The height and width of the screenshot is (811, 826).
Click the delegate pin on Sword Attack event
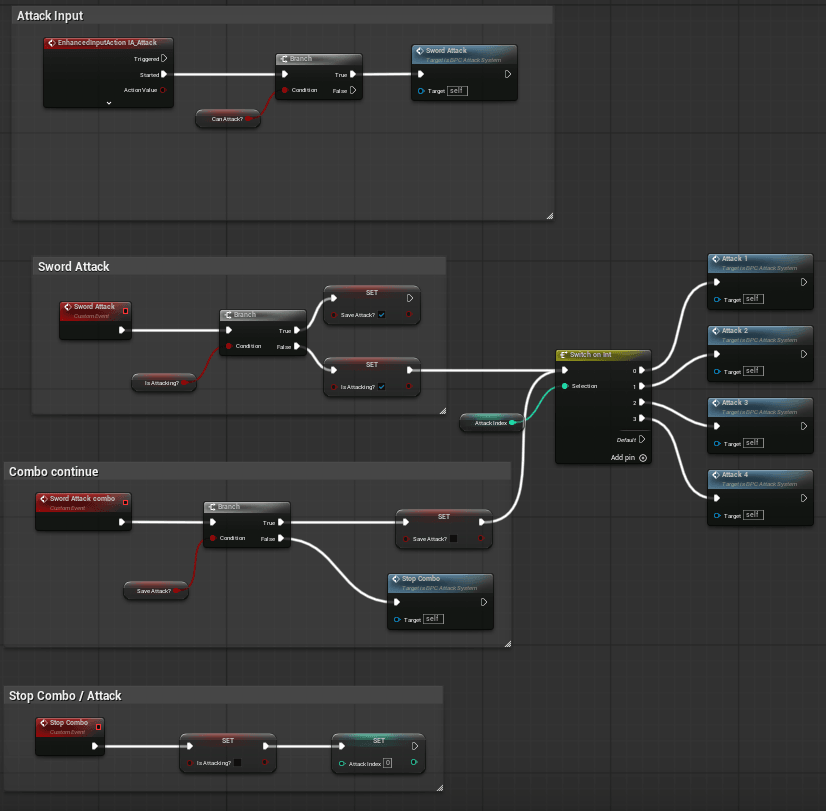[x=125, y=311]
